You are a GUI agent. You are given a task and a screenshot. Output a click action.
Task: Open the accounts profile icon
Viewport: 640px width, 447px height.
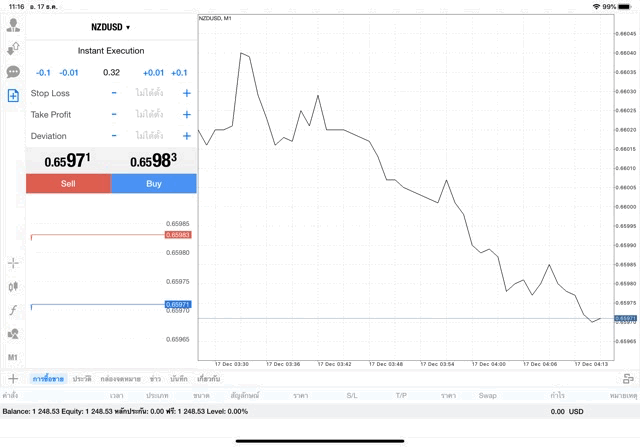tap(13, 25)
